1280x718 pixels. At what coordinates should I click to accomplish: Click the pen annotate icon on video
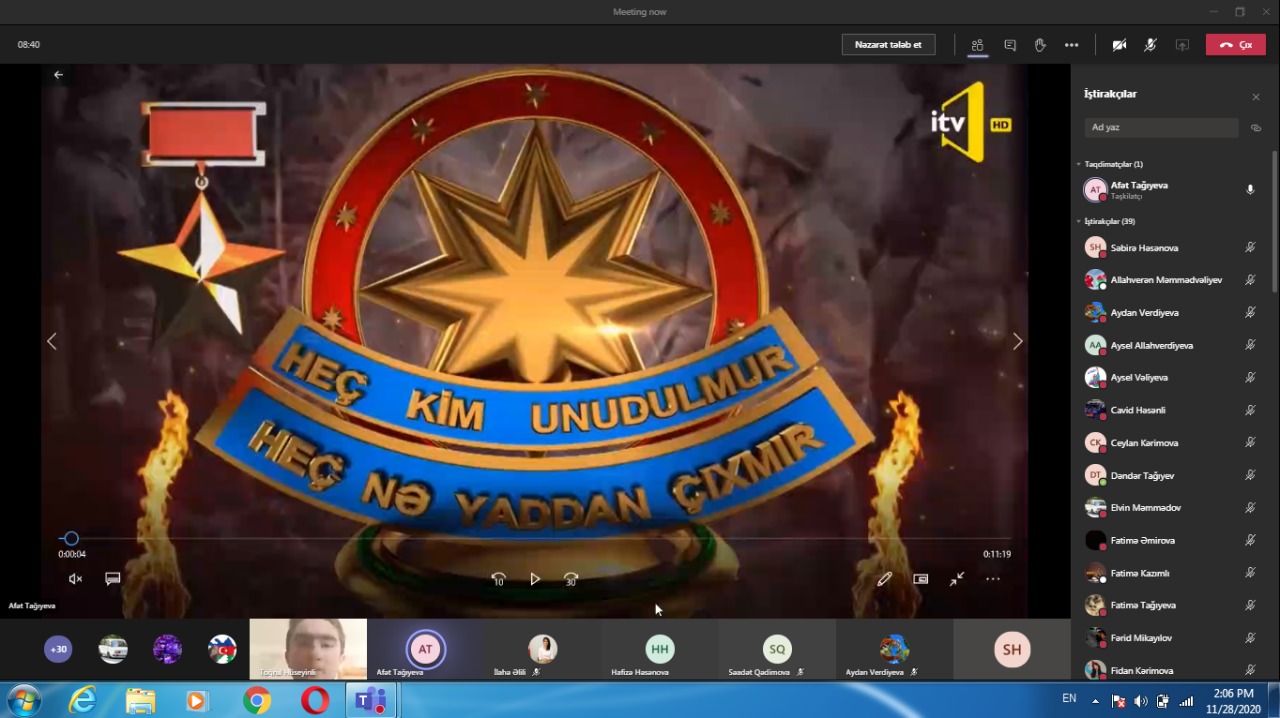point(884,578)
